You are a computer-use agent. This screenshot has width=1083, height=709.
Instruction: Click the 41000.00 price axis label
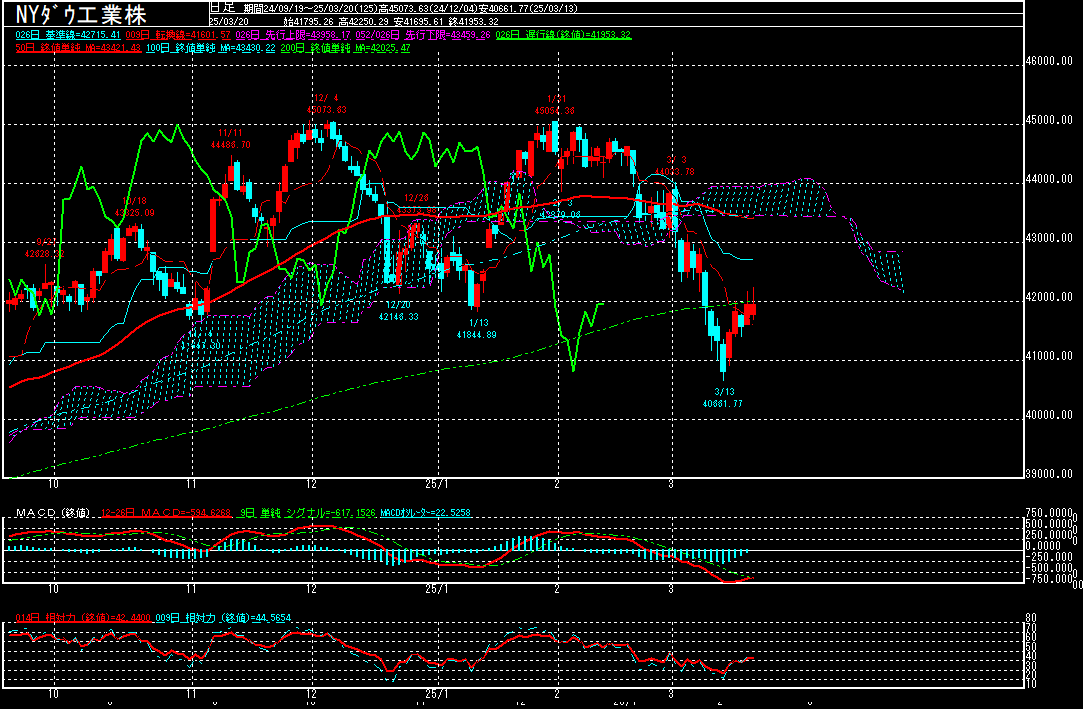tap(1049, 356)
